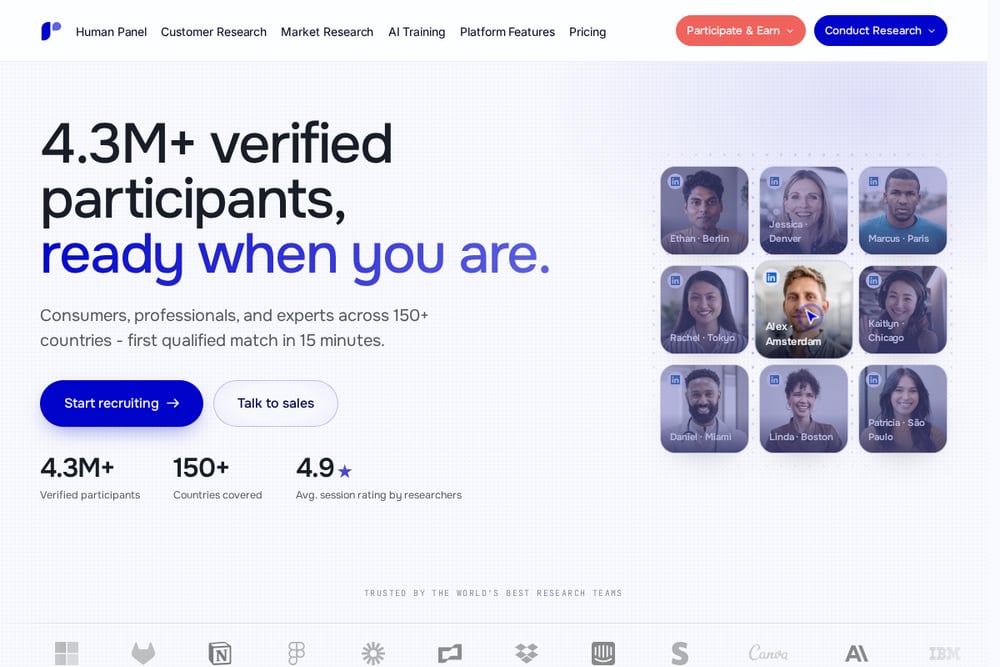
Task: Open the Market Research menu
Action: [327, 32]
